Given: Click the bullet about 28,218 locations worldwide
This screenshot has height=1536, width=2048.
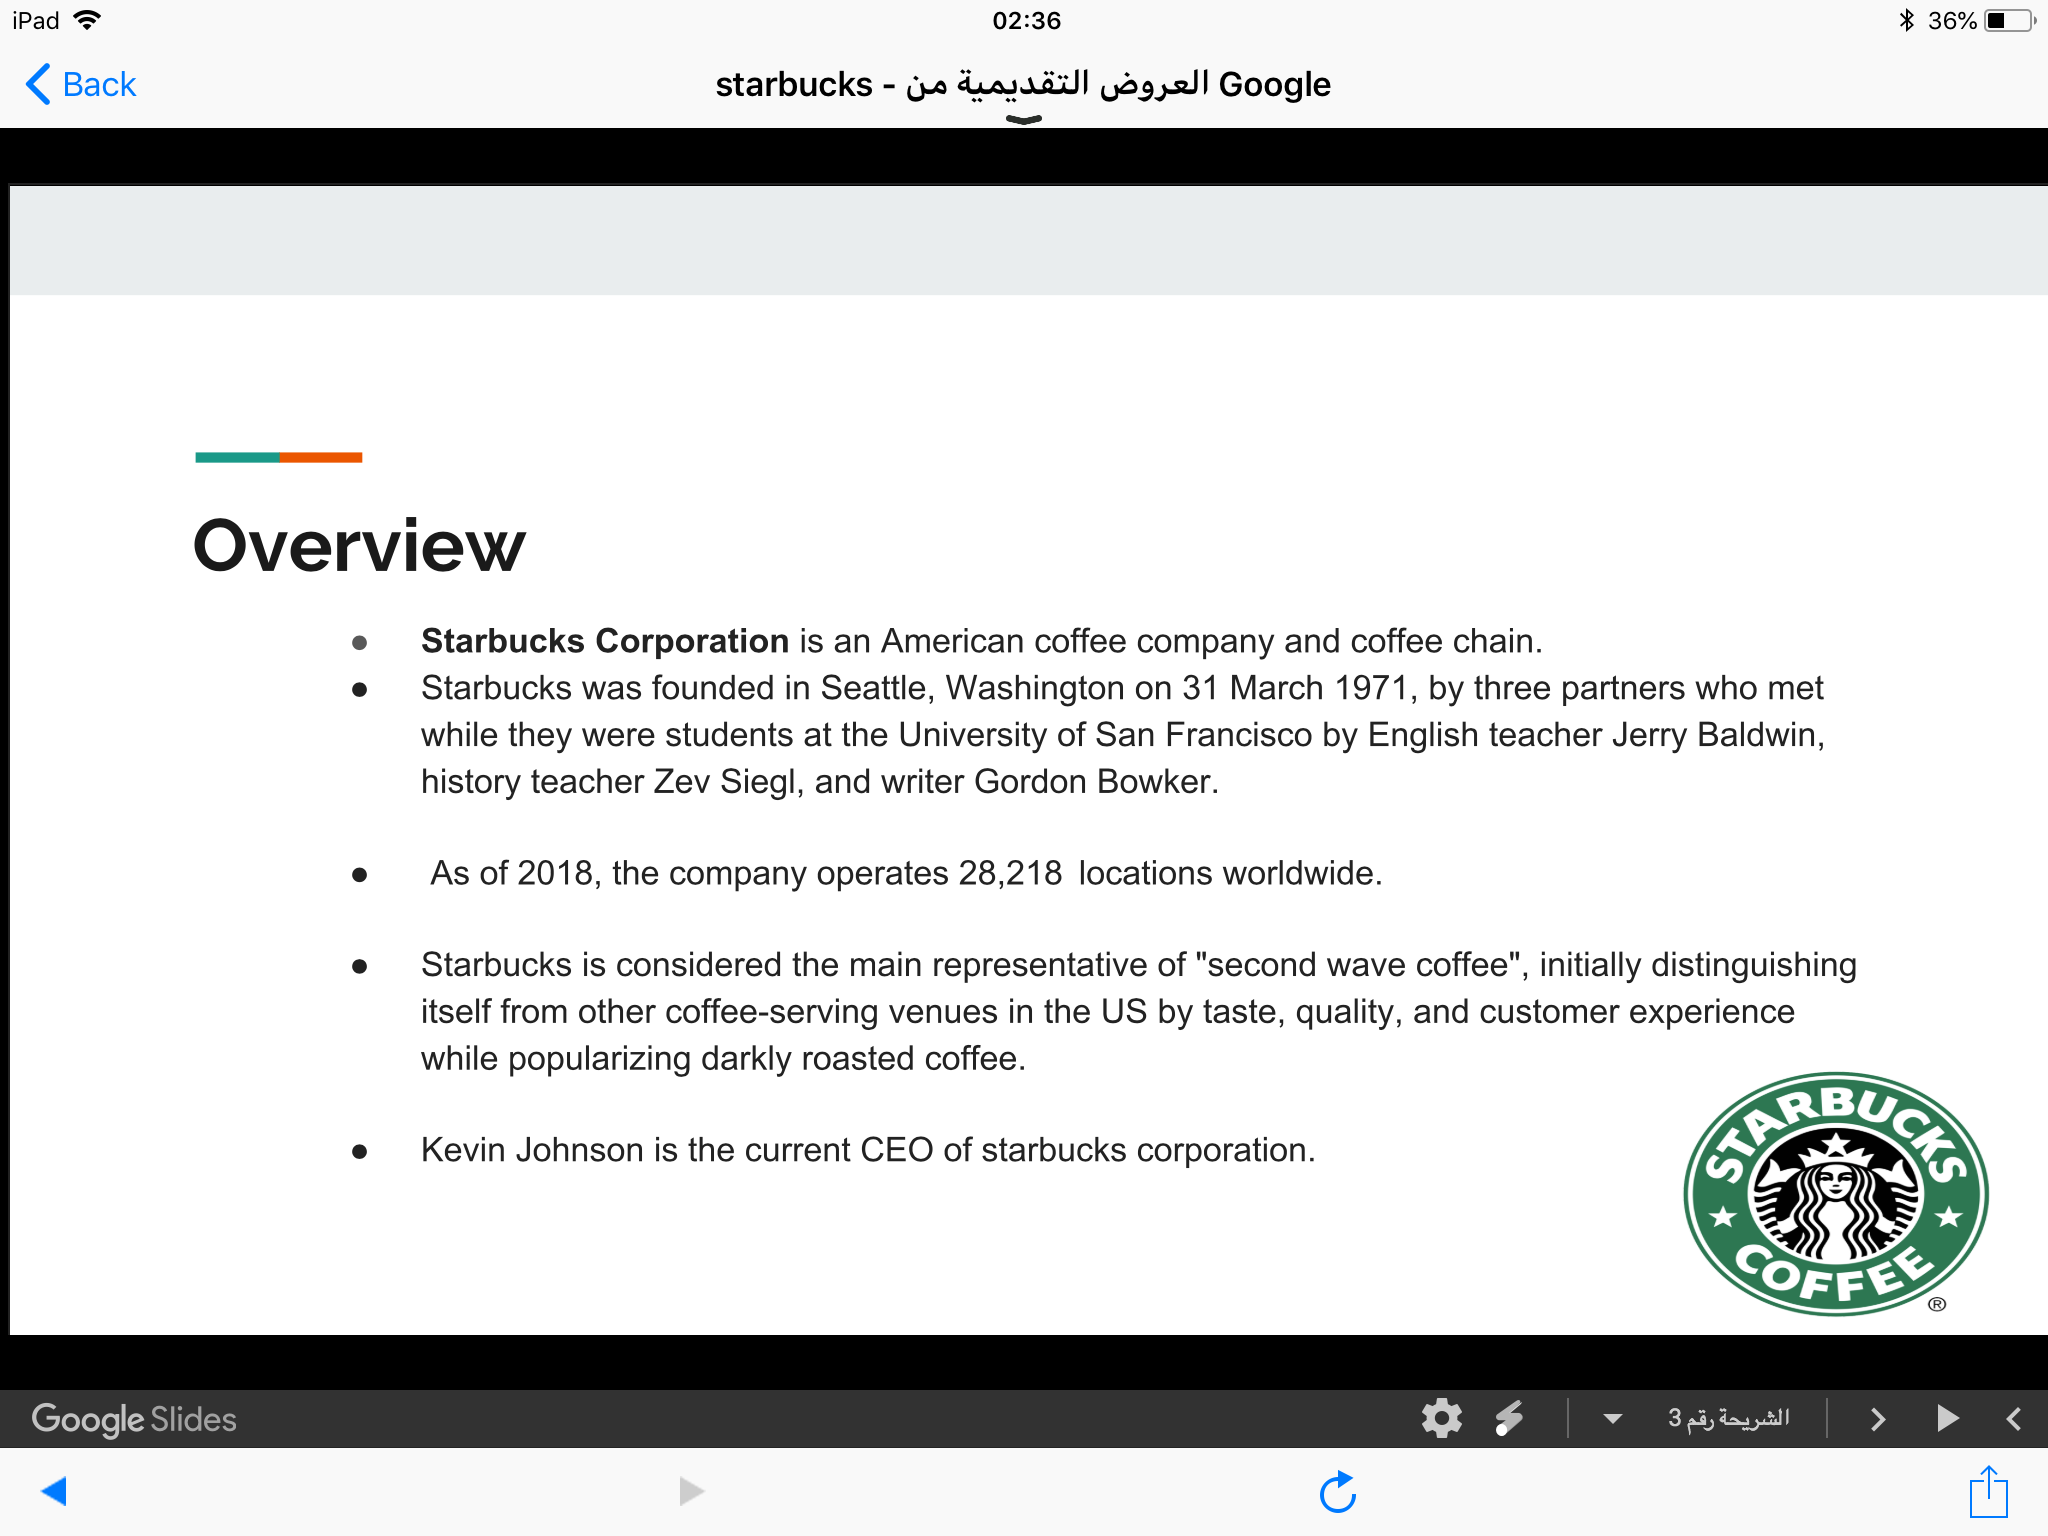Looking at the screenshot, I should [906, 873].
